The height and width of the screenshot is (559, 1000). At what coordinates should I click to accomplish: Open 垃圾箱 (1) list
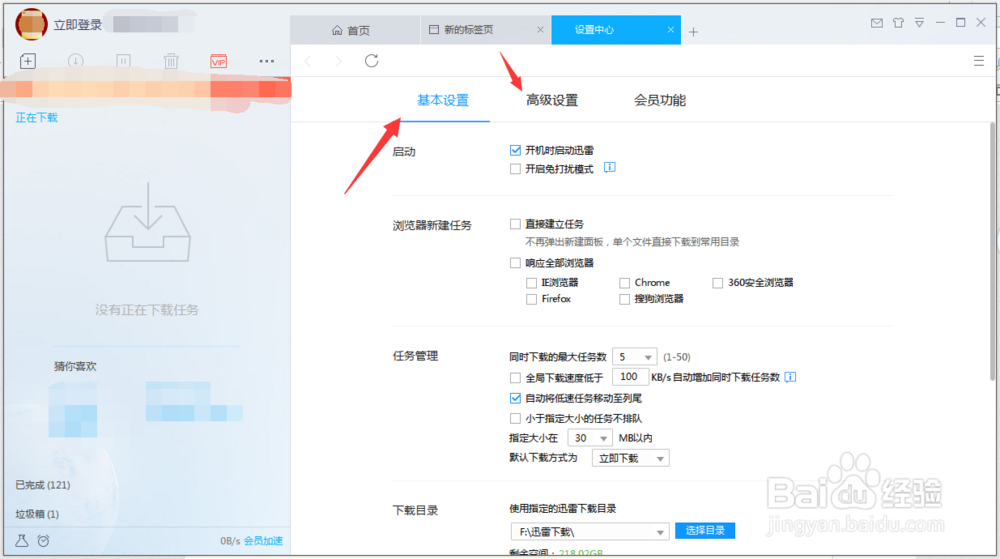tap(37, 514)
